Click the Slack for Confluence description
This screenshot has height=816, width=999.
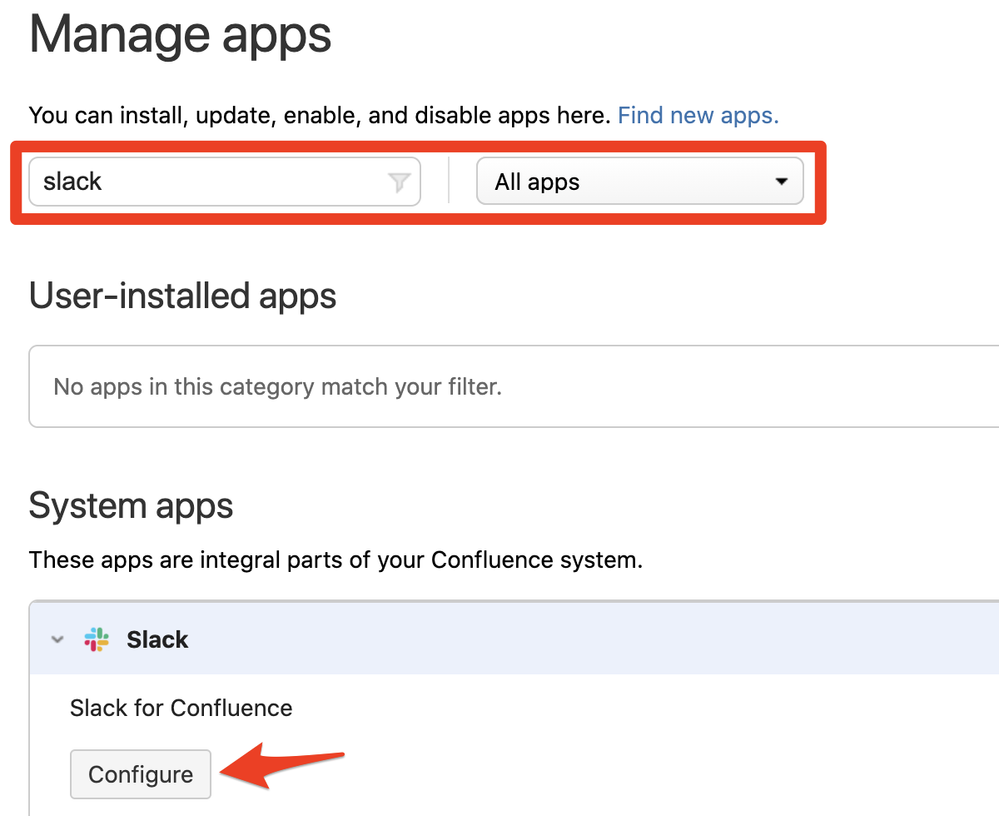coord(181,708)
